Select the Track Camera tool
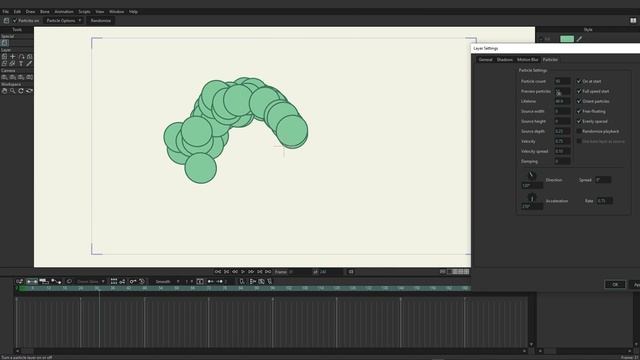Viewport: 640px width, 360px height. [4, 77]
